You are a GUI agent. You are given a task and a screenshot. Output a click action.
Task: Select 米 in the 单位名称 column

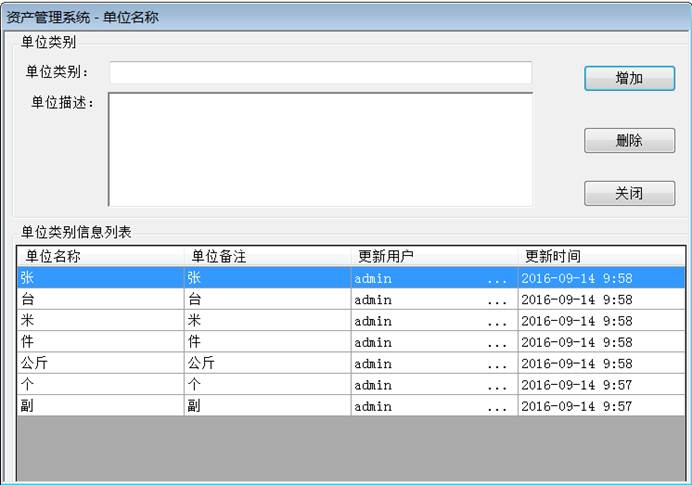[x=101, y=320]
